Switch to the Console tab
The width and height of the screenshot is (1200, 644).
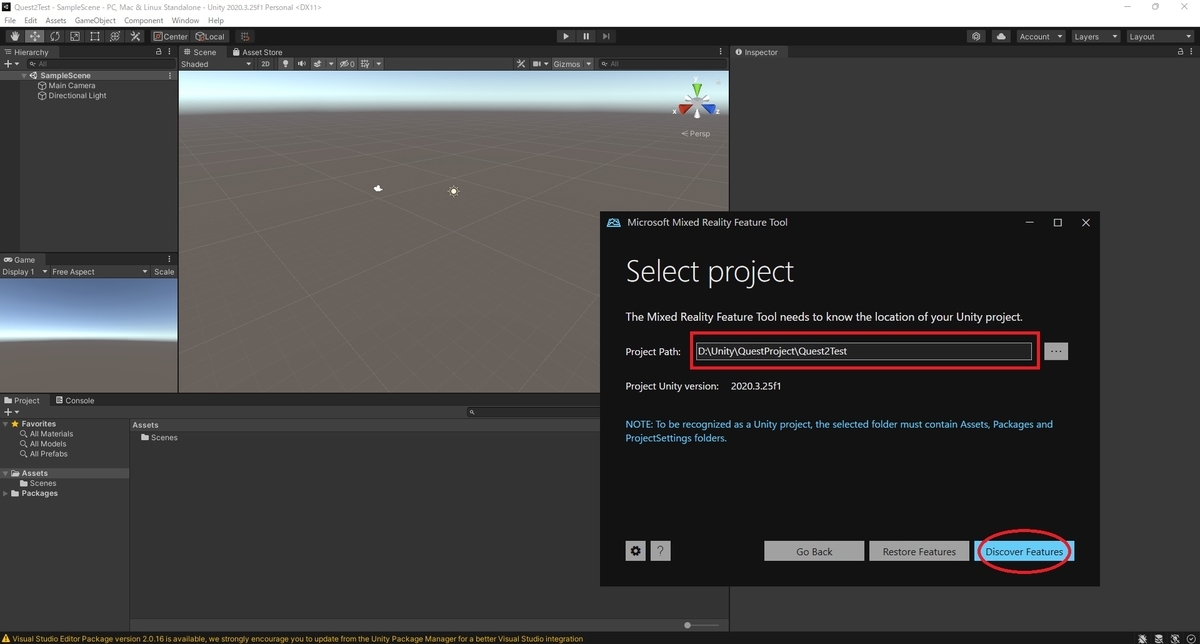click(75, 400)
